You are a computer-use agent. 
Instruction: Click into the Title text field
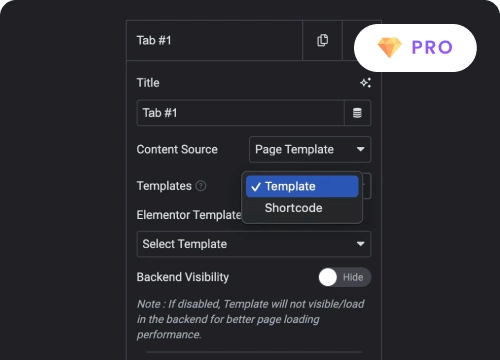click(x=241, y=113)
